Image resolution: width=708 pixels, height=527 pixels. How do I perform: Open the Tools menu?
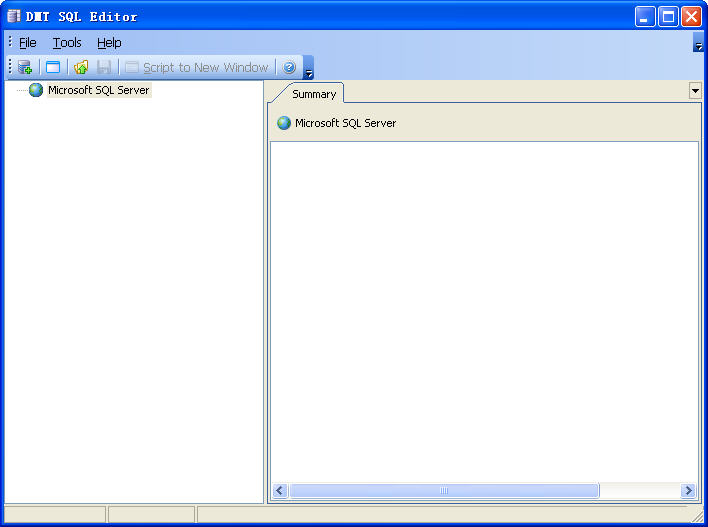[67, 43]
